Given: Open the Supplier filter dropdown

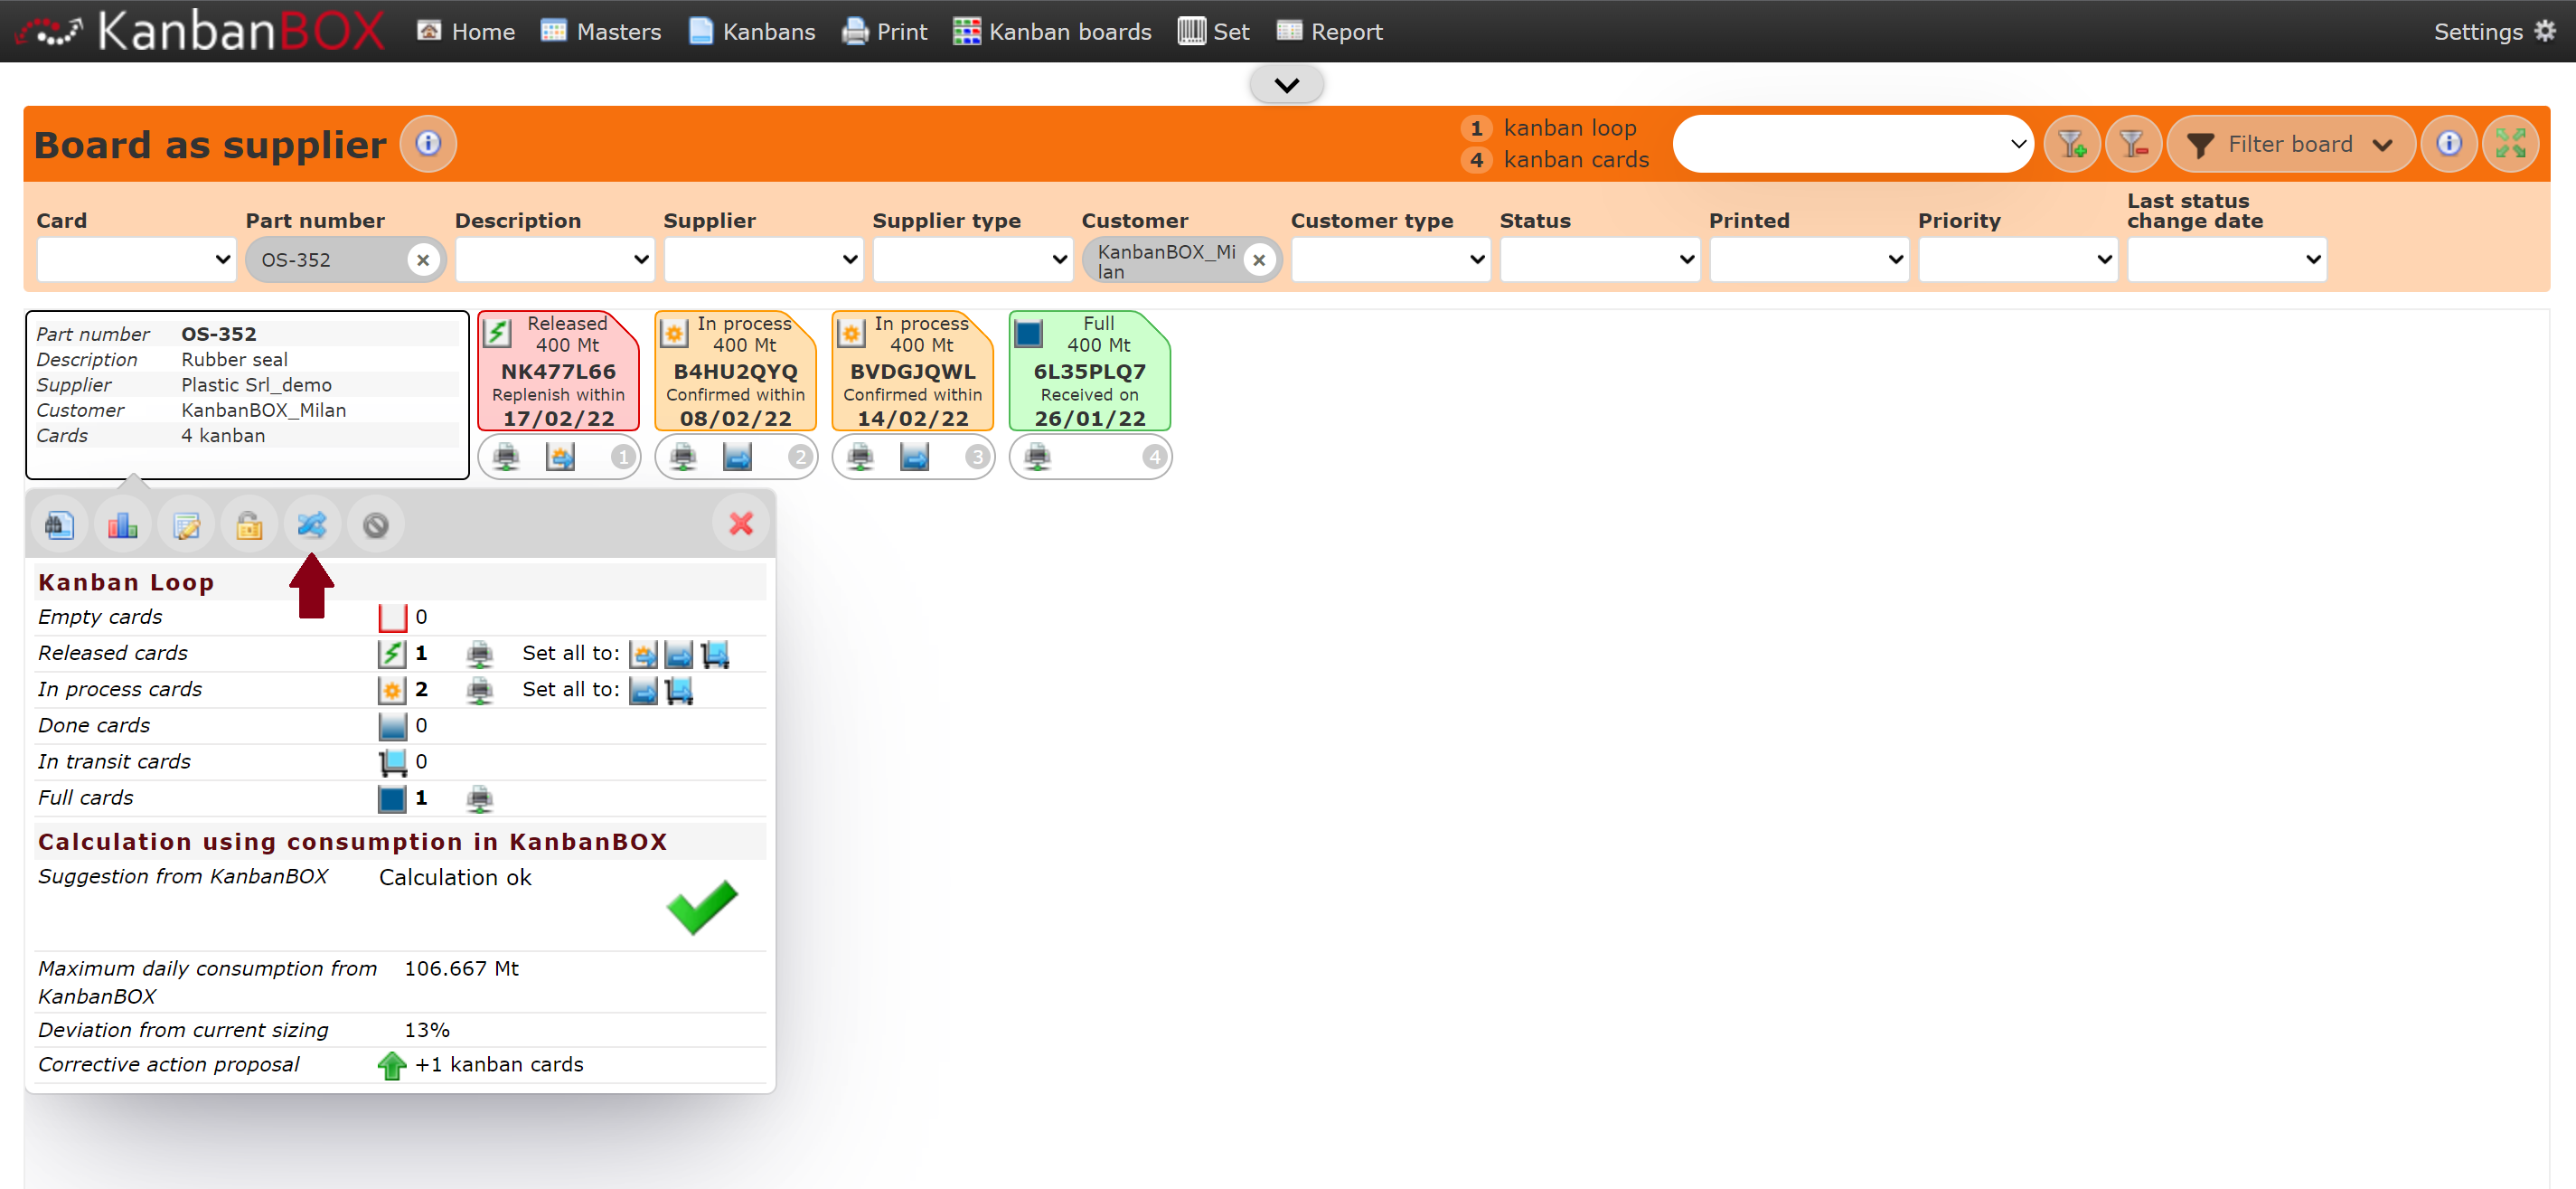Looking at the screenshot, I should 763,260.
